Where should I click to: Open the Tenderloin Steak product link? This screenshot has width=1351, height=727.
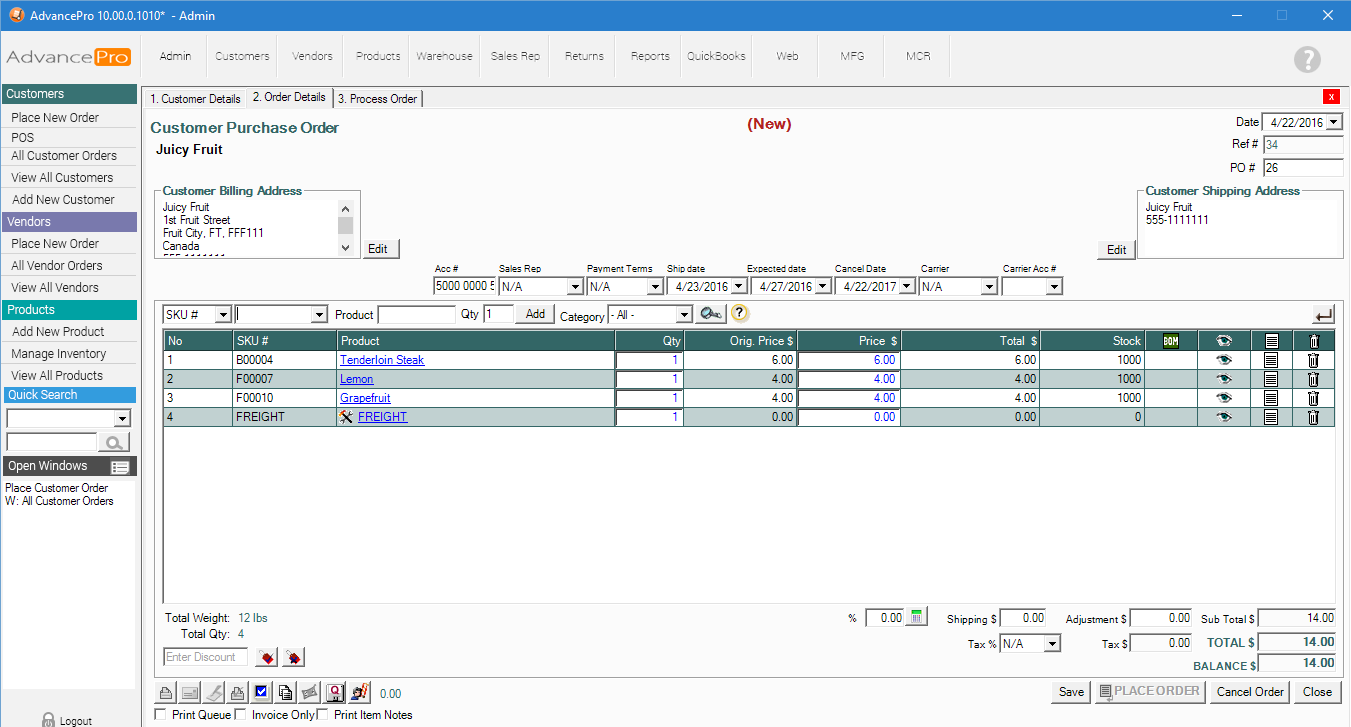click(382, 360)
